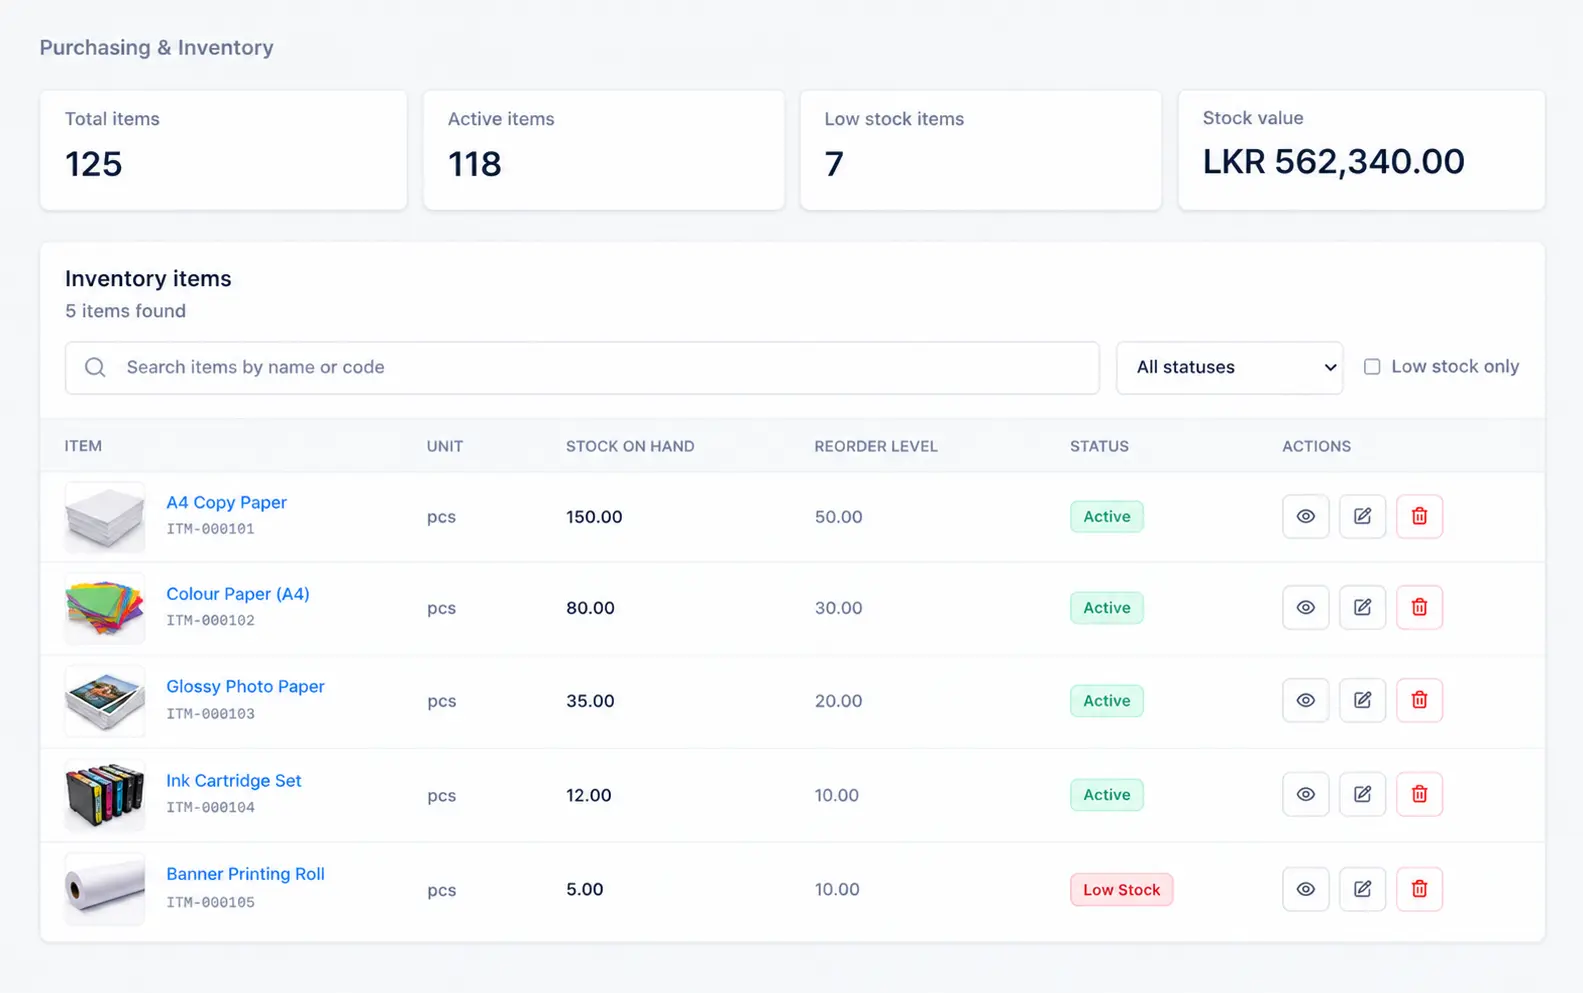Open the Banner Printing Roll link
Image resolution: width=1583 pixels, height=993 pixels.
245,874
